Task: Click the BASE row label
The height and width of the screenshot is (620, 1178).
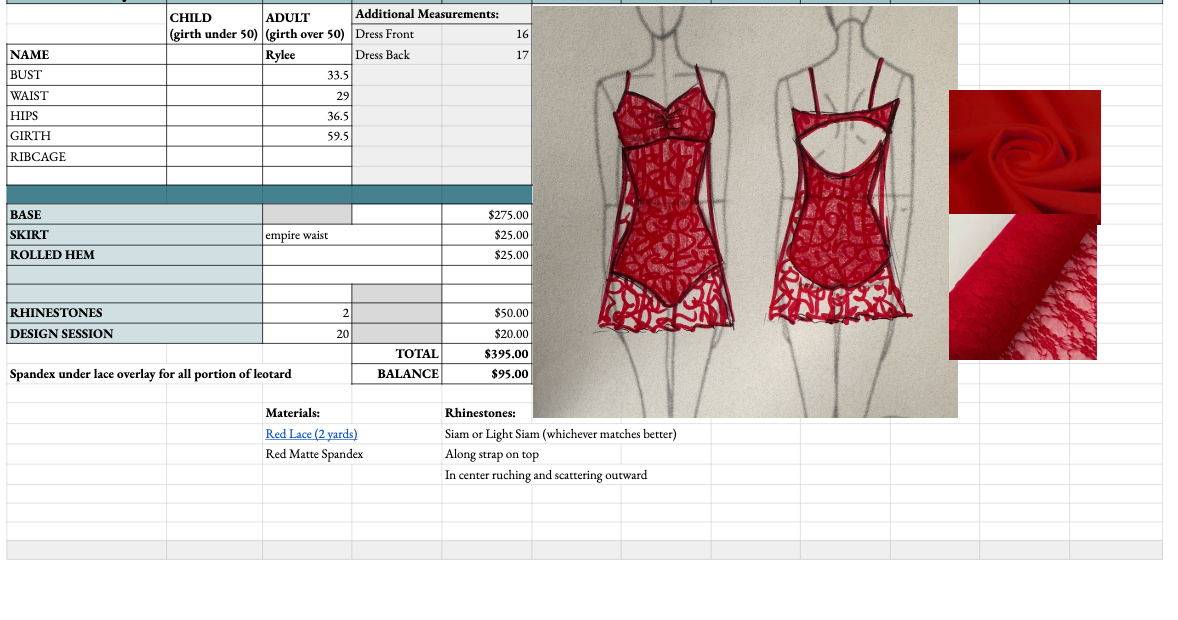Action: click(x=134, y=214)
